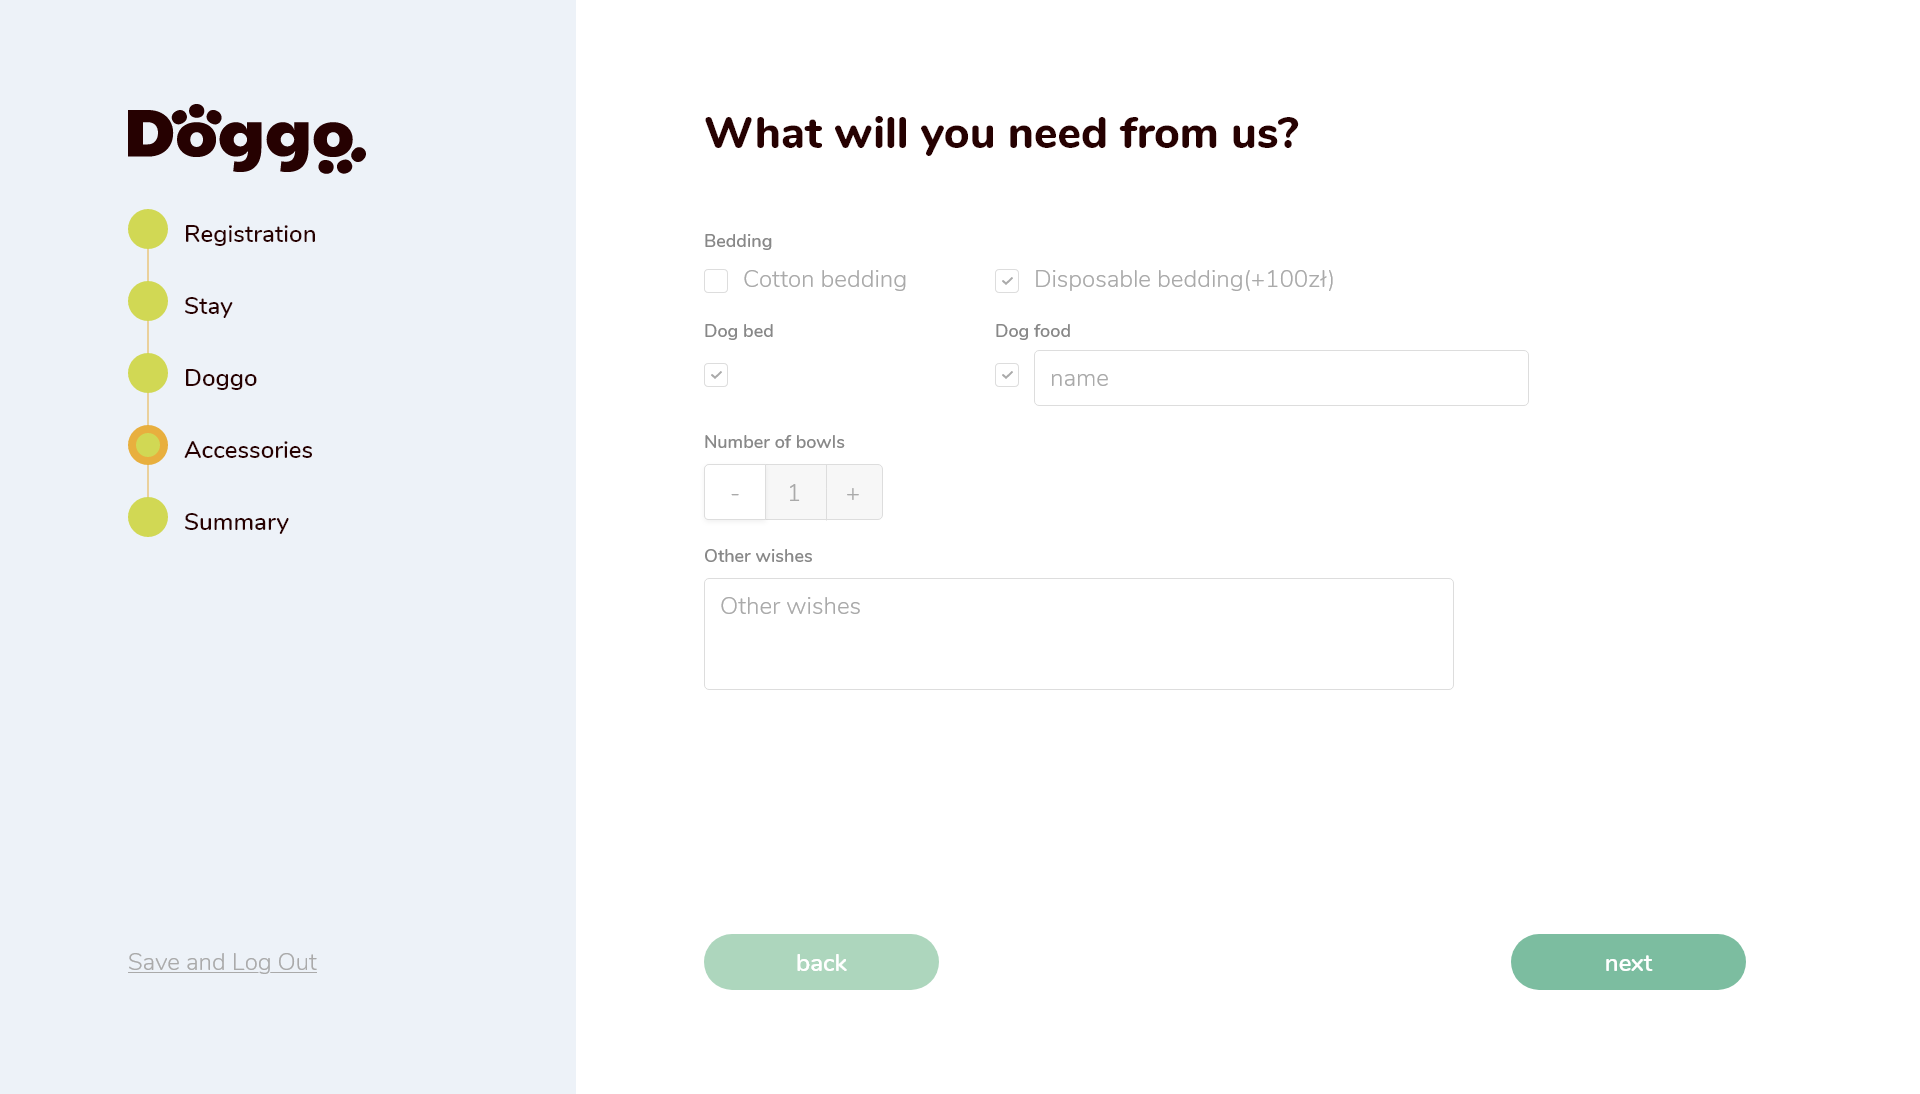Click the Stay step circle
Screen dimensions: 1920x1094
pos(148,301)
